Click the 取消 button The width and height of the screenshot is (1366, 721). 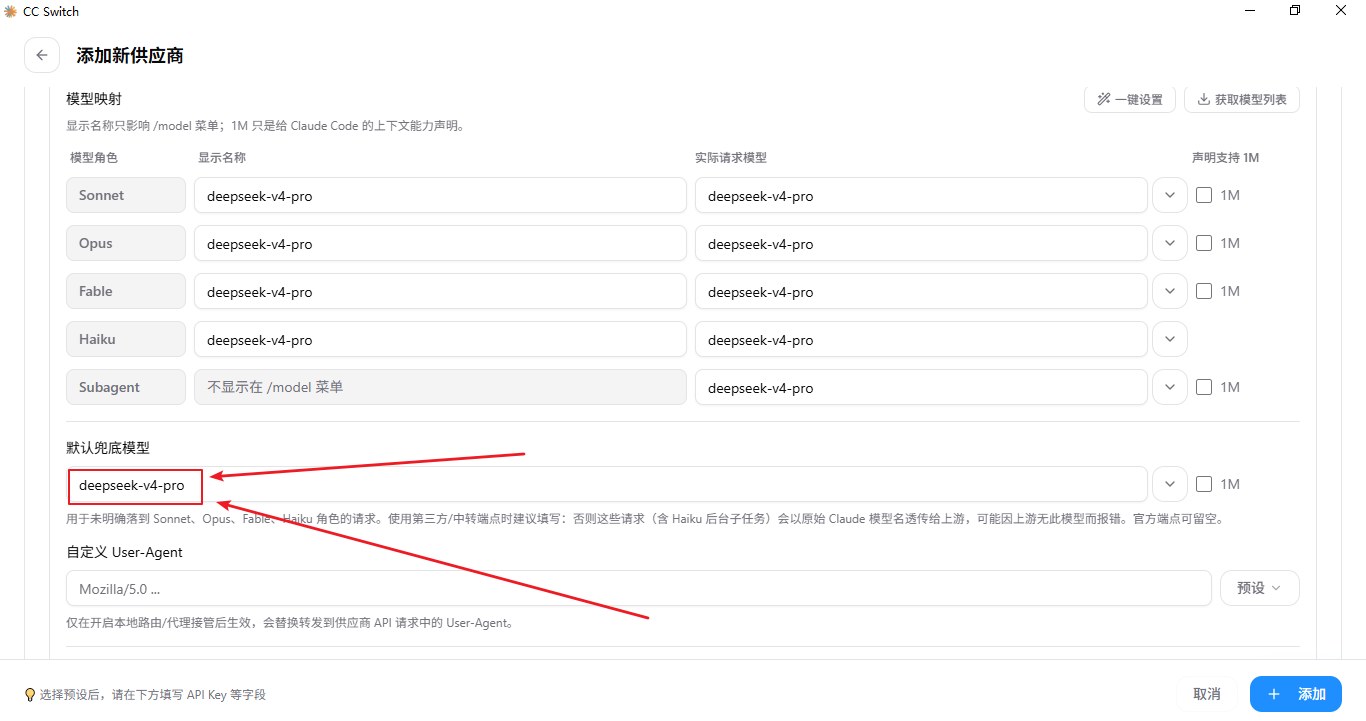[x=1207, y=694]
